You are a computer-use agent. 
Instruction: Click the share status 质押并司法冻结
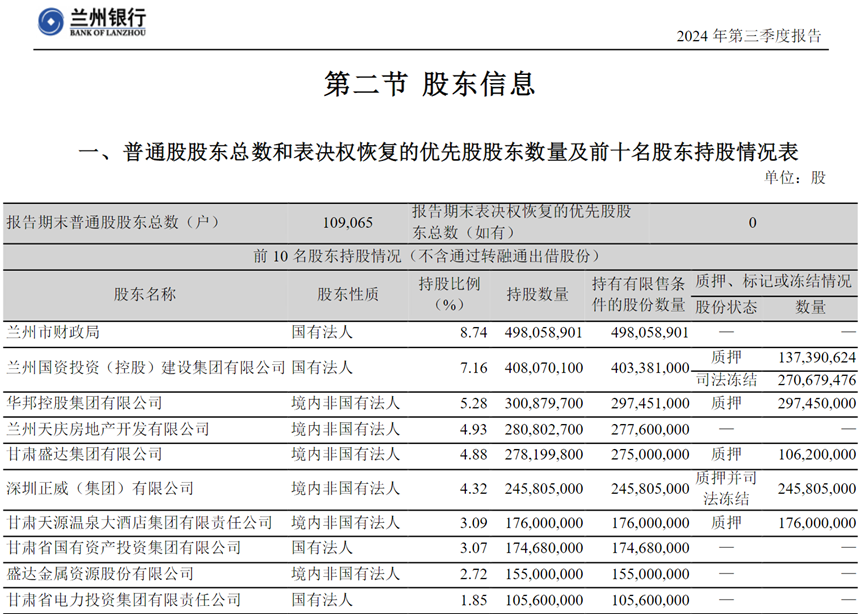coord(725,488)
